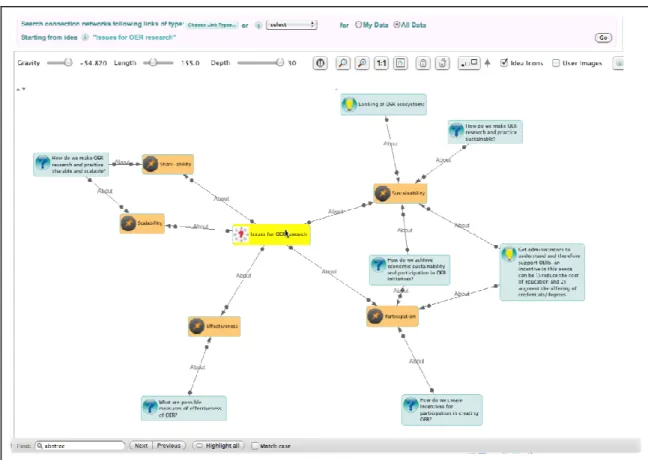
Task: Click the Gravity slider handle
Action: pyautogui.click(x=68, y=62)
